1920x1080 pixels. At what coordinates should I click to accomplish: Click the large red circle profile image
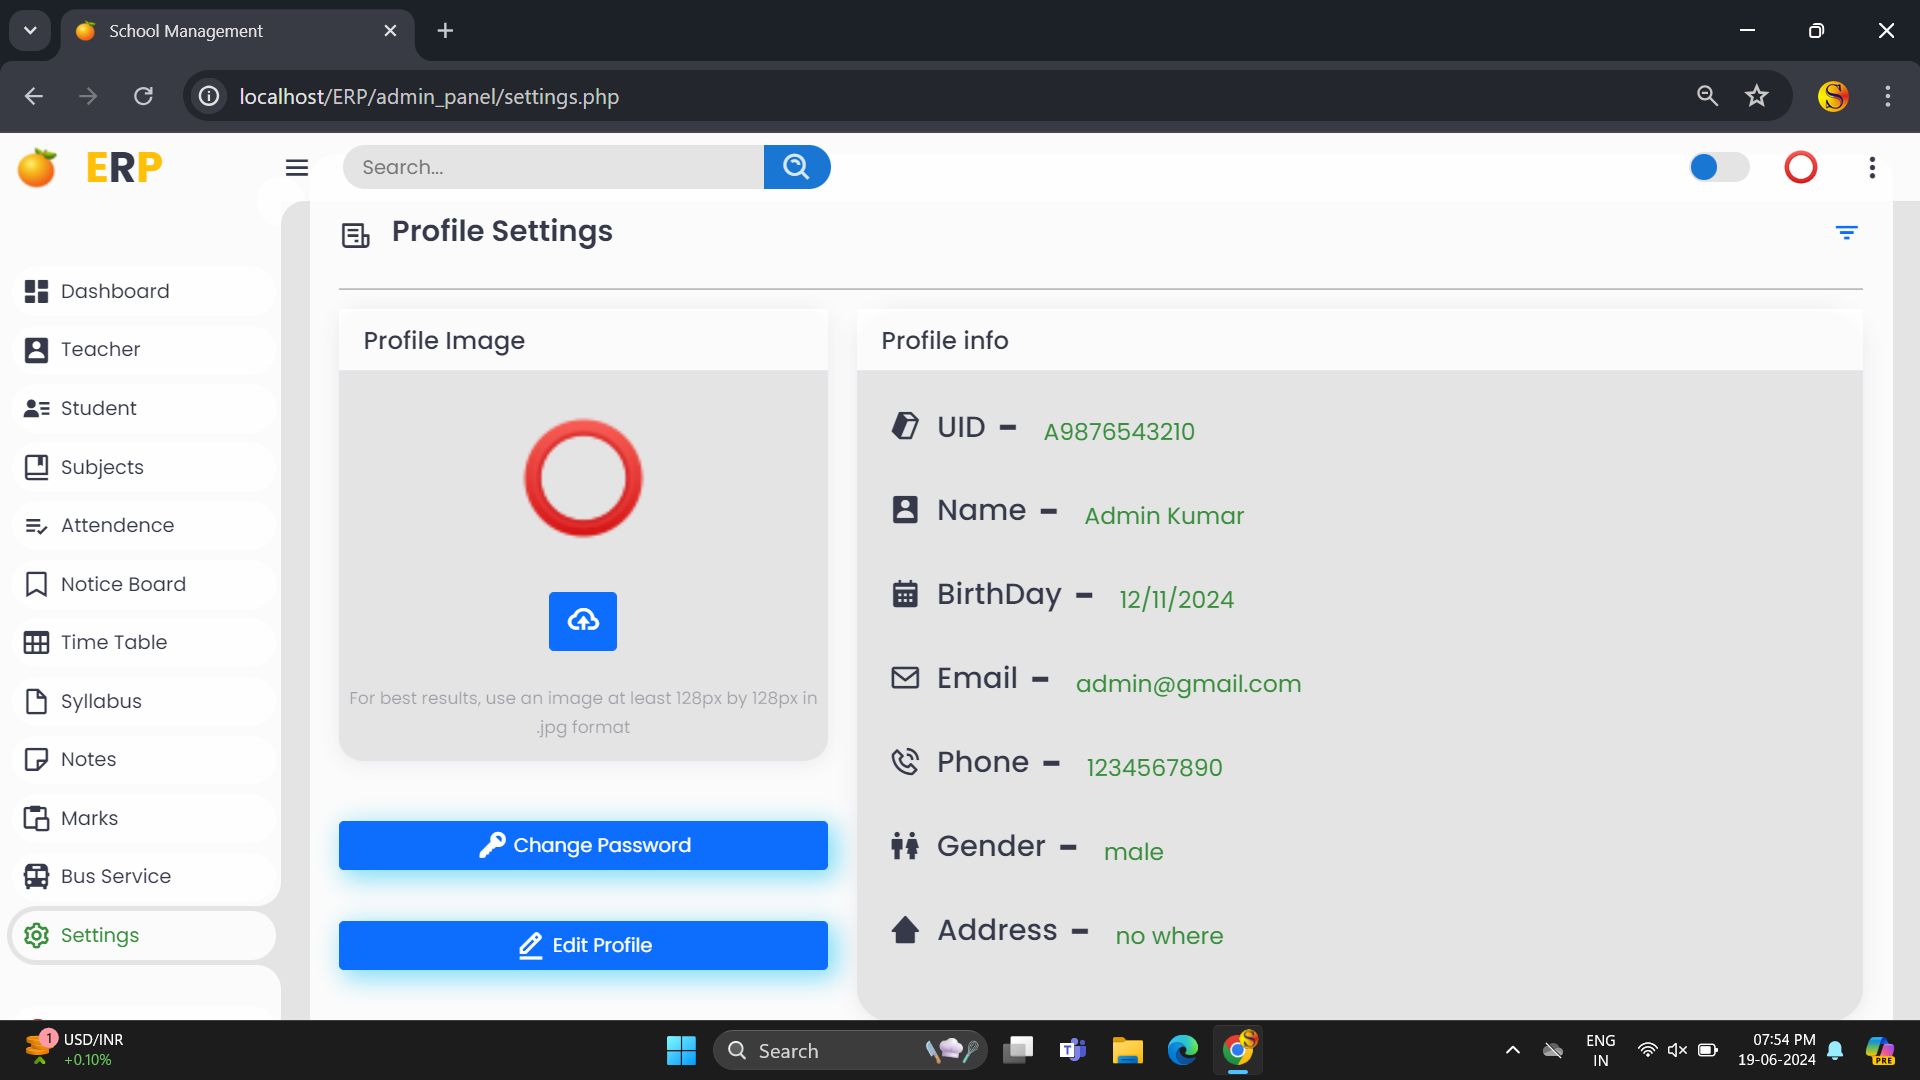[583, 478]
